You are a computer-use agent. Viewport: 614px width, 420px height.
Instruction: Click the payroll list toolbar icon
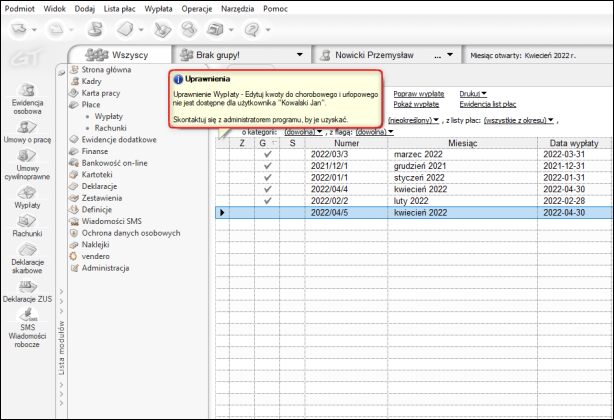coord(94,29)
